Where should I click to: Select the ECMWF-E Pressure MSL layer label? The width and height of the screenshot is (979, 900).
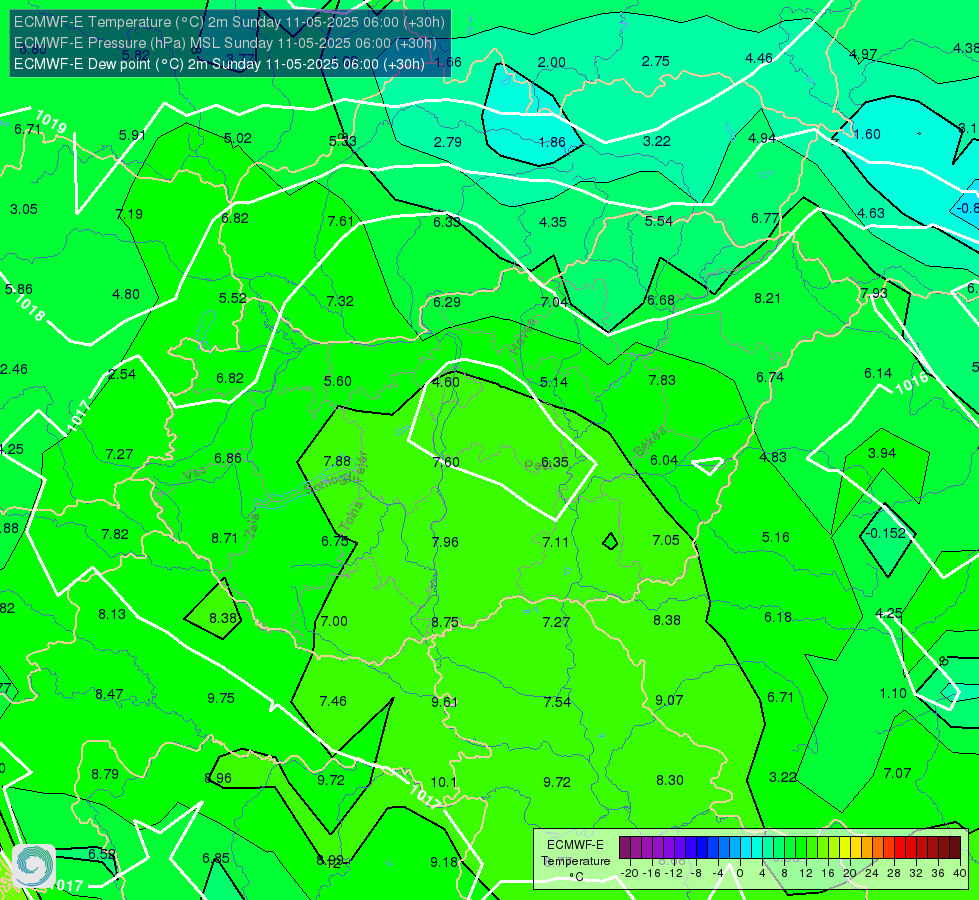pyautogui.click(x=225, y=43)
